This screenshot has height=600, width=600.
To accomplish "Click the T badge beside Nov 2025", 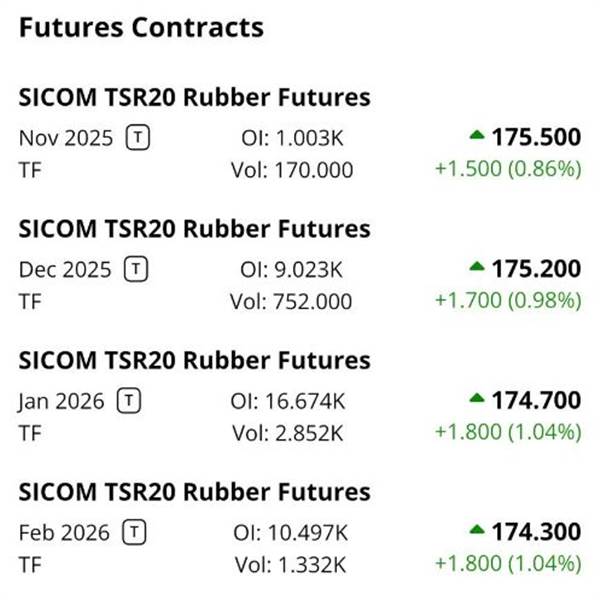I will point(137,138).
